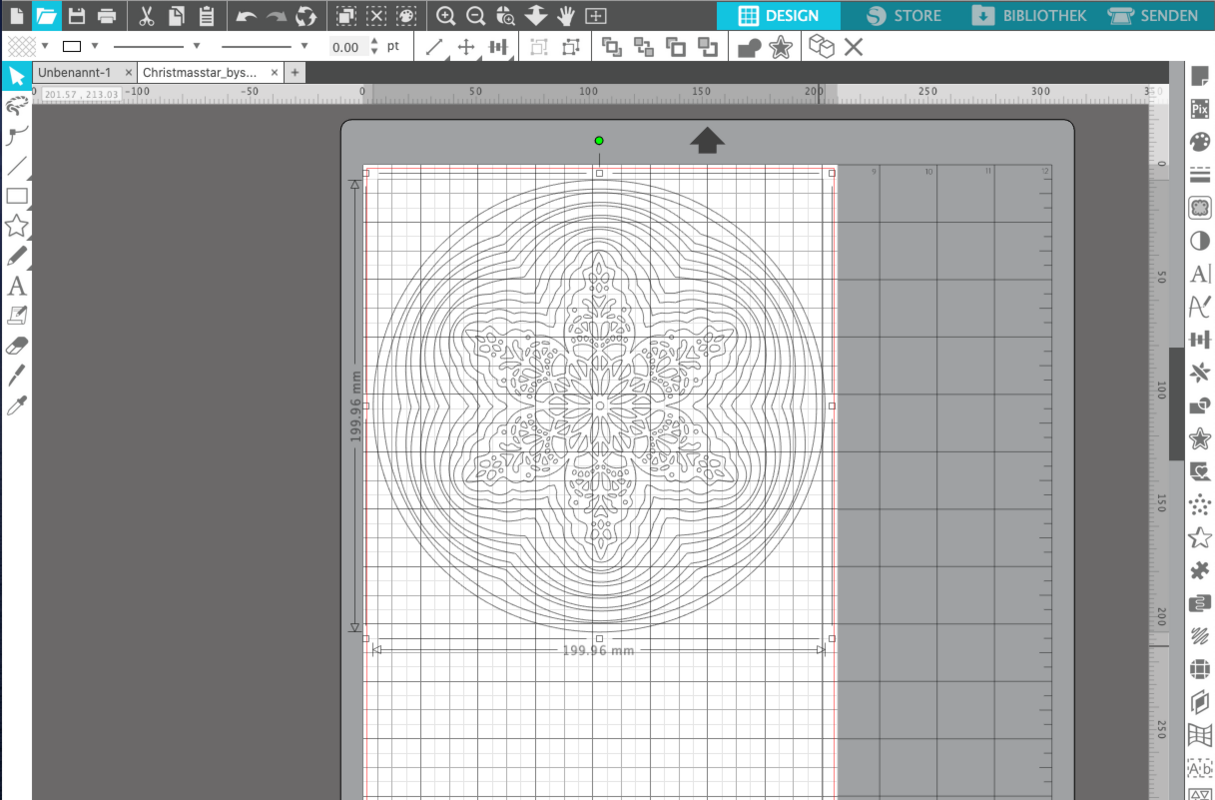1215x800 pixels.
Task: Switch to the Unbenannt-1 document tab
Action: [74, 73]
